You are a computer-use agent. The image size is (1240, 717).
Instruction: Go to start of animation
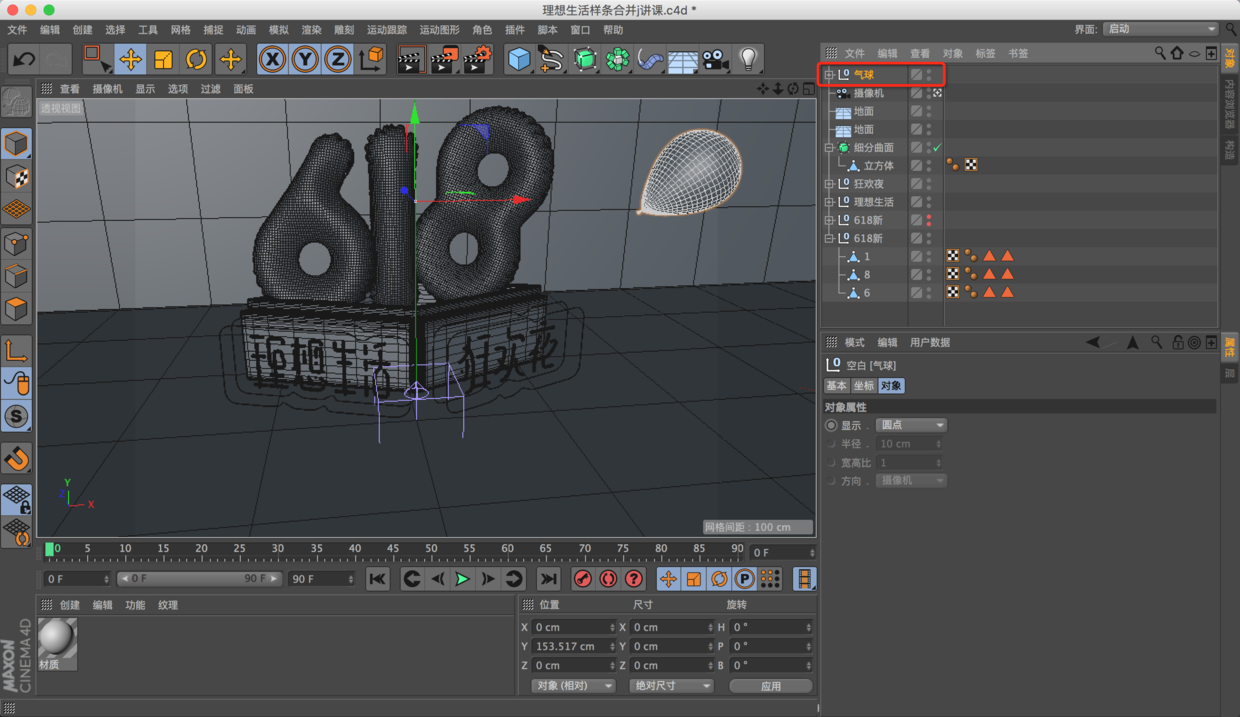[x=377, y=579]
